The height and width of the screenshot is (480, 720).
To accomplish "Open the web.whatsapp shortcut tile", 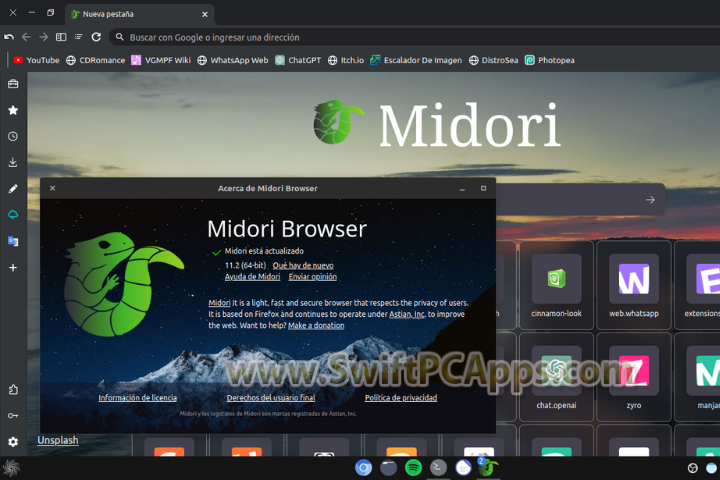I will point(634,285).
